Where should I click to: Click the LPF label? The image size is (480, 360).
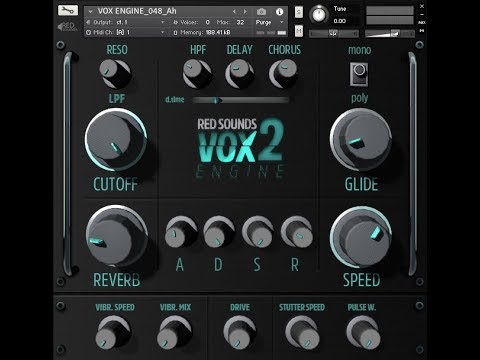[x=117, y=98]
